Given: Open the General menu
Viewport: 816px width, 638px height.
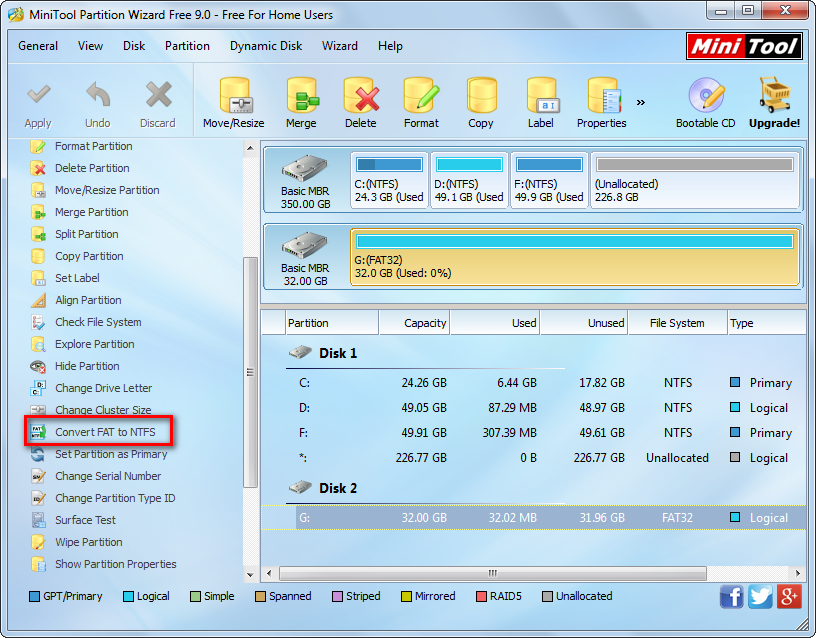Looking at the screenshot, I should point(37,46).
